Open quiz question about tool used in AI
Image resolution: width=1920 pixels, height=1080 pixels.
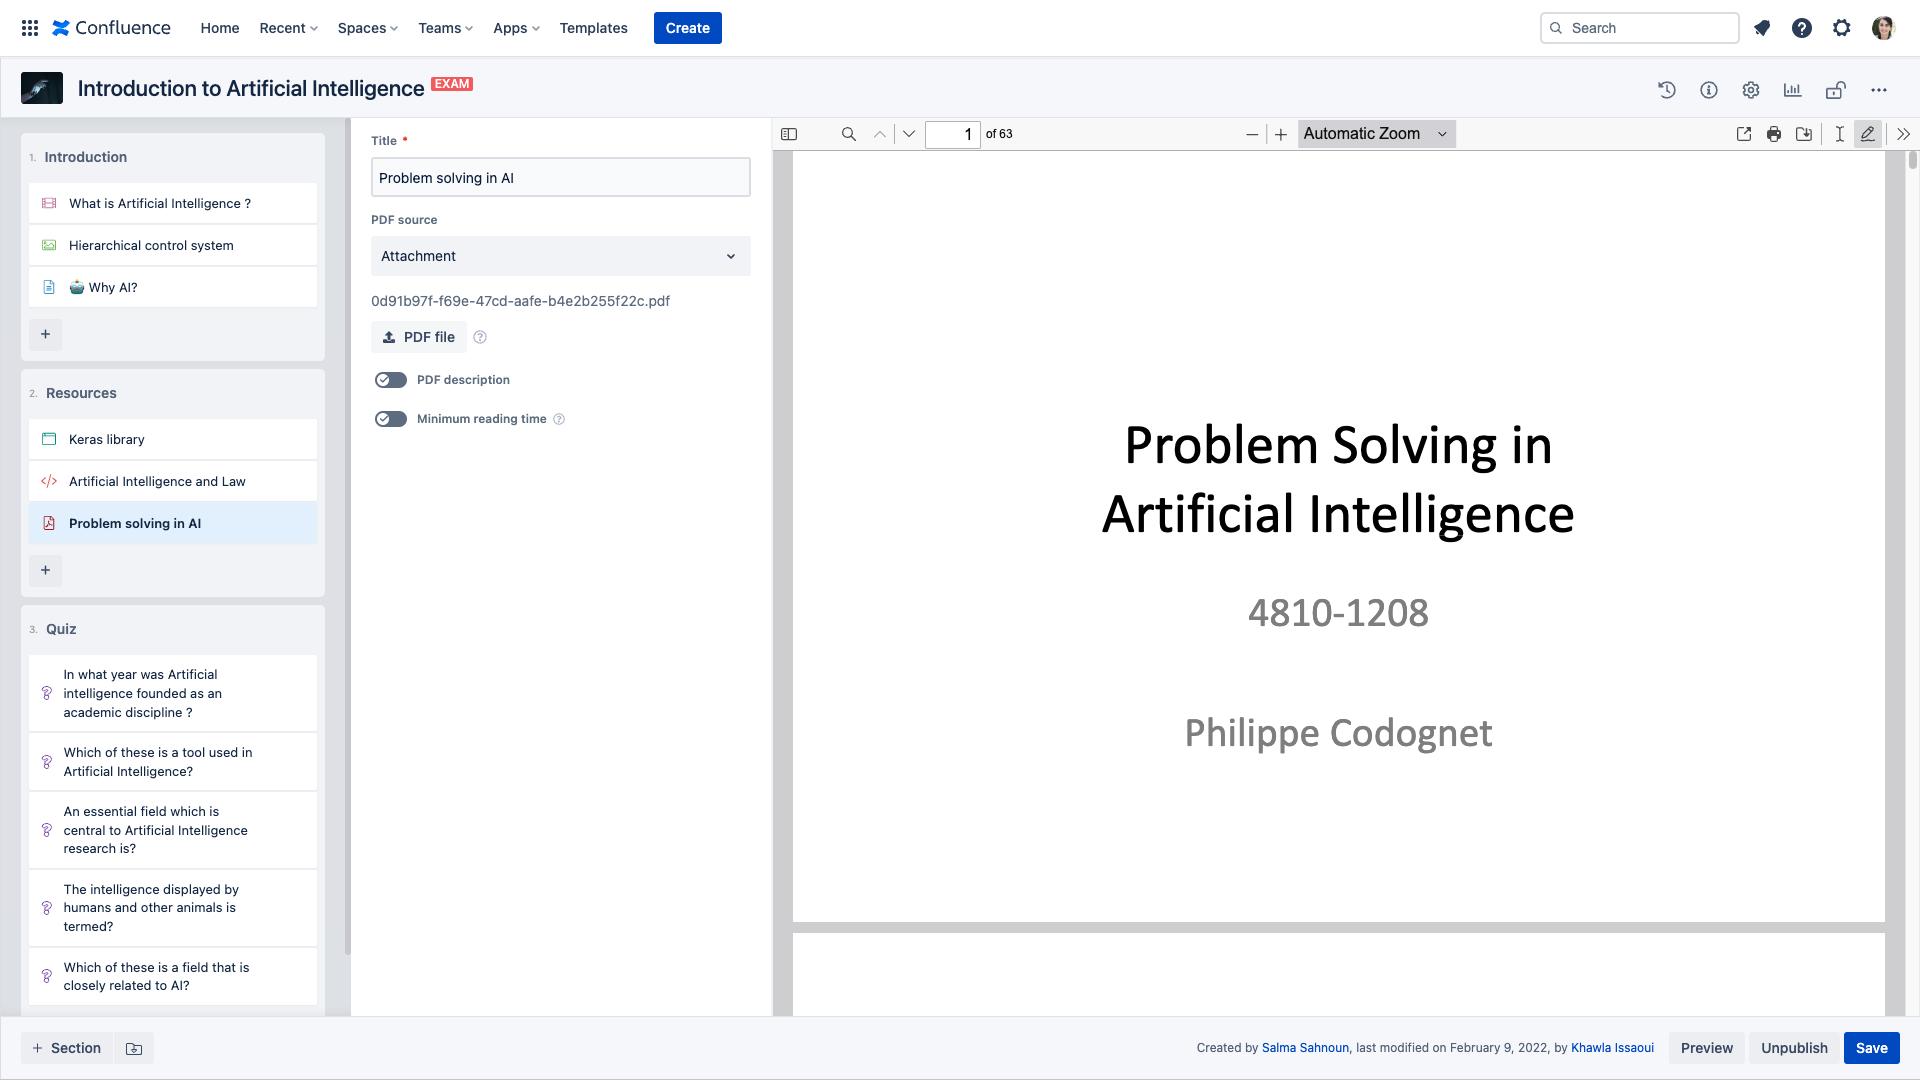(x=173, y=762)
